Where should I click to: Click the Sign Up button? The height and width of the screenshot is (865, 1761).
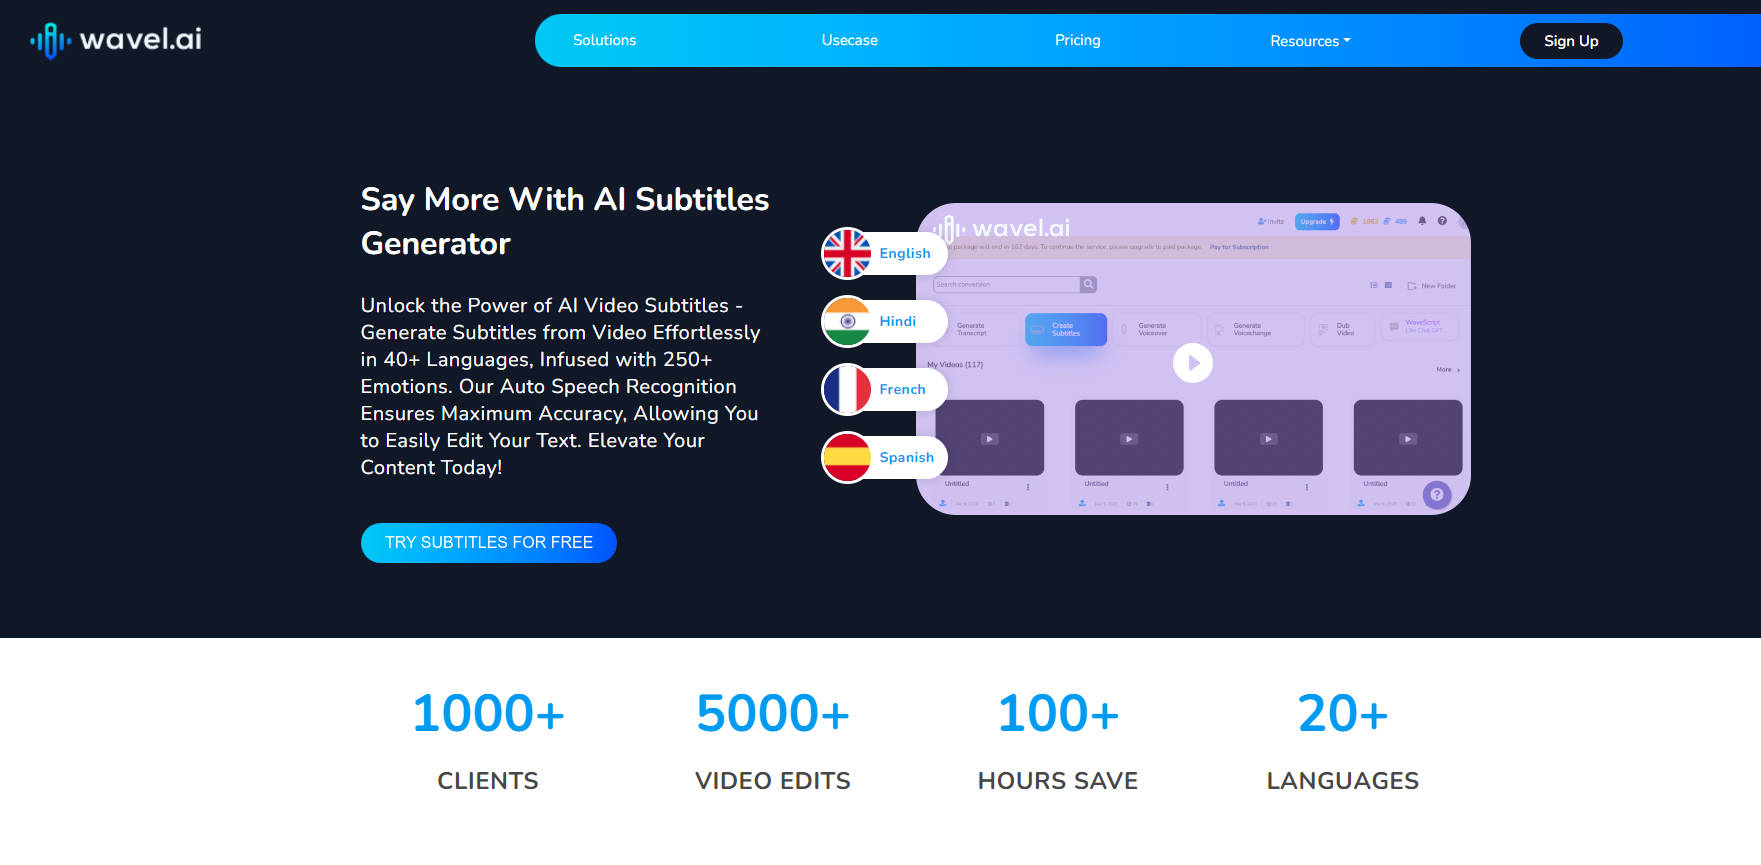pyautogui.click(x=1571, y=41)
